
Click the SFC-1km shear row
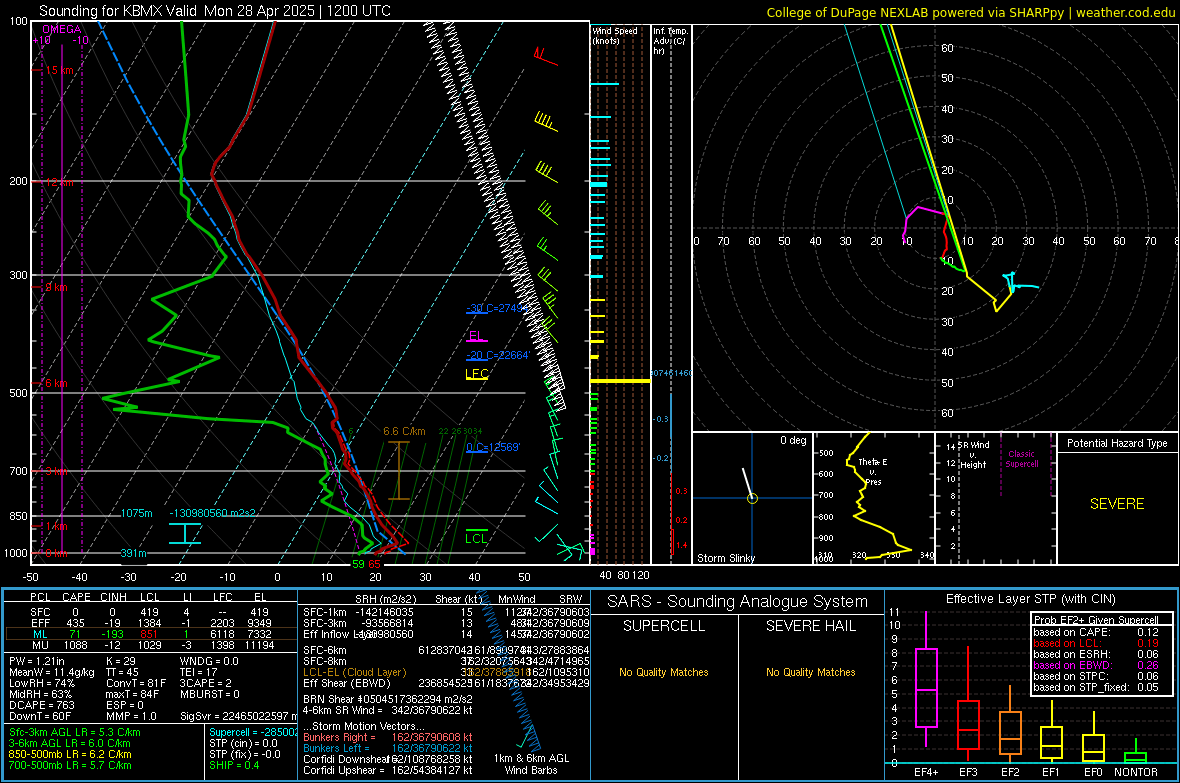[x=446, y=612]
